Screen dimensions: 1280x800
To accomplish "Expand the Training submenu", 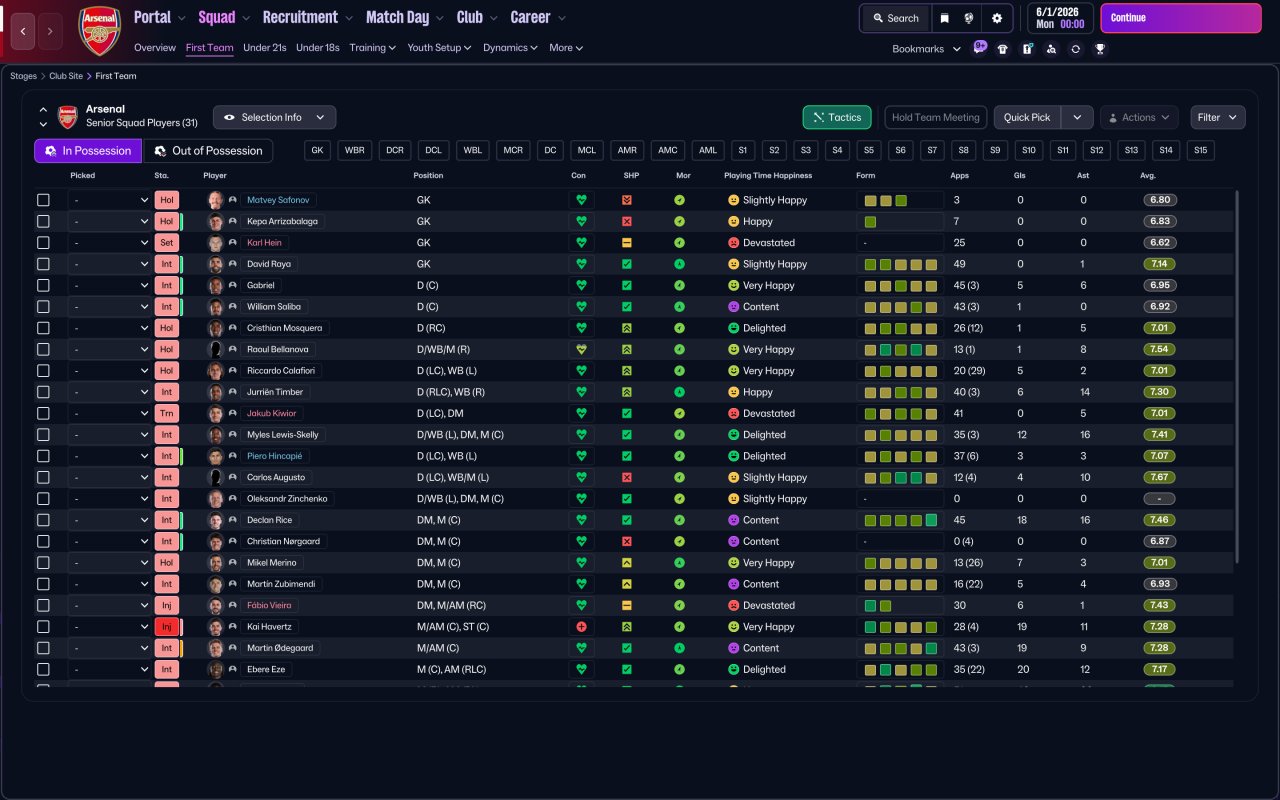I will point(372,48).
